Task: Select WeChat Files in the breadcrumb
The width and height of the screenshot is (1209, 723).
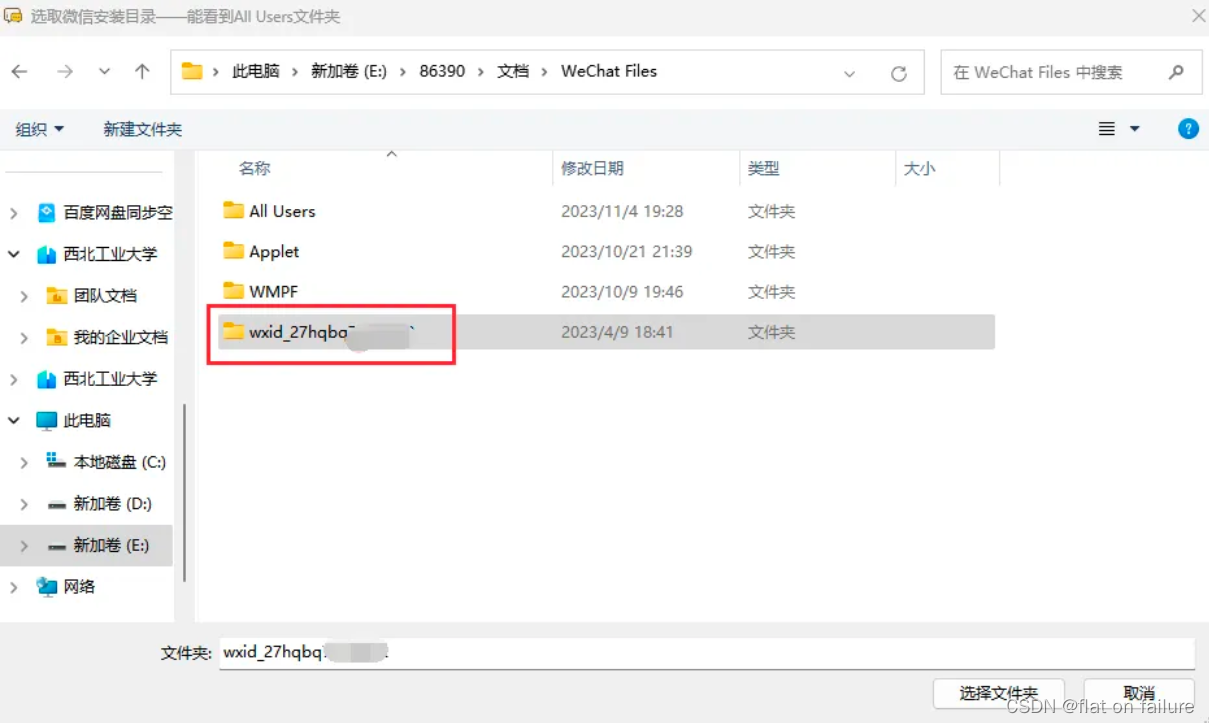Action: click(x=609, y=72)
